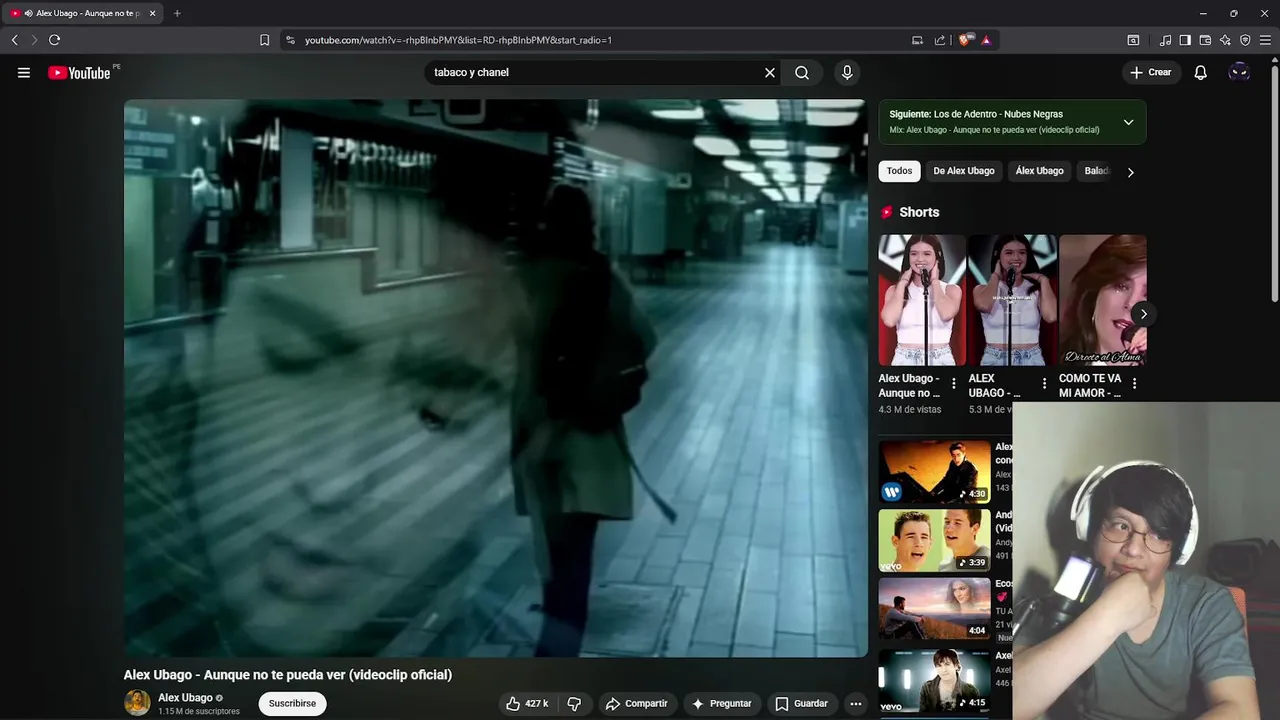1280x720 pixels.
Task: Click the Preguntar button
Action: tap(722, 704)
